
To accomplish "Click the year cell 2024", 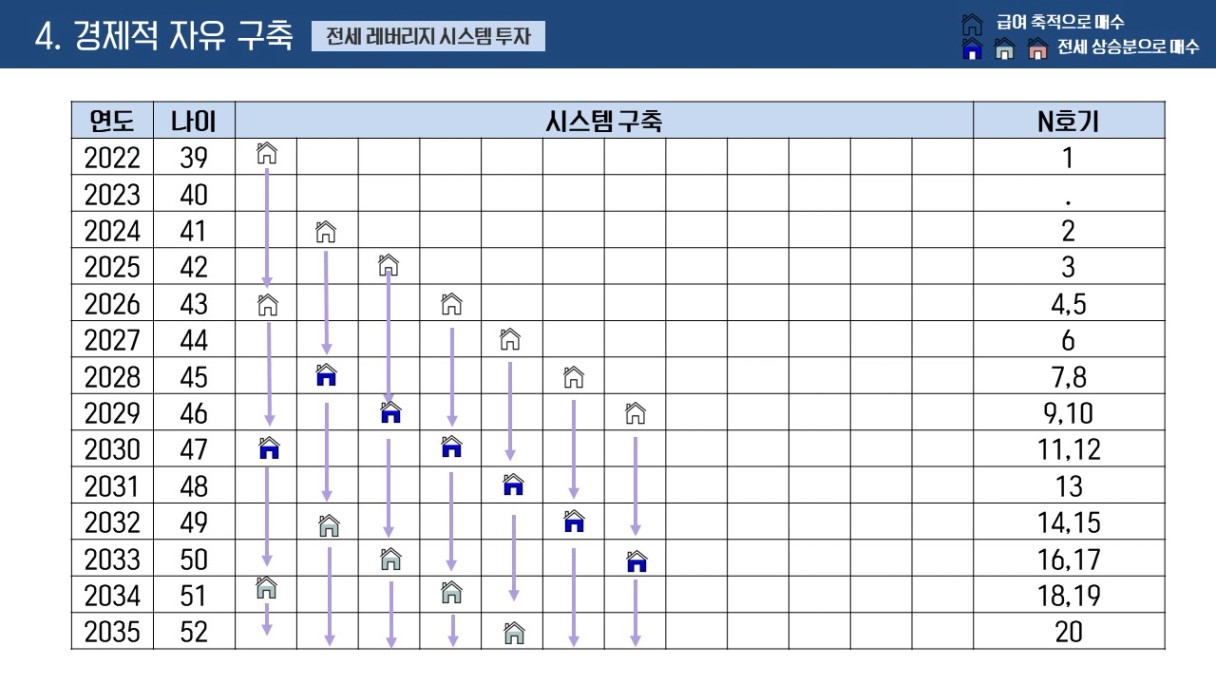I will 112,231.
